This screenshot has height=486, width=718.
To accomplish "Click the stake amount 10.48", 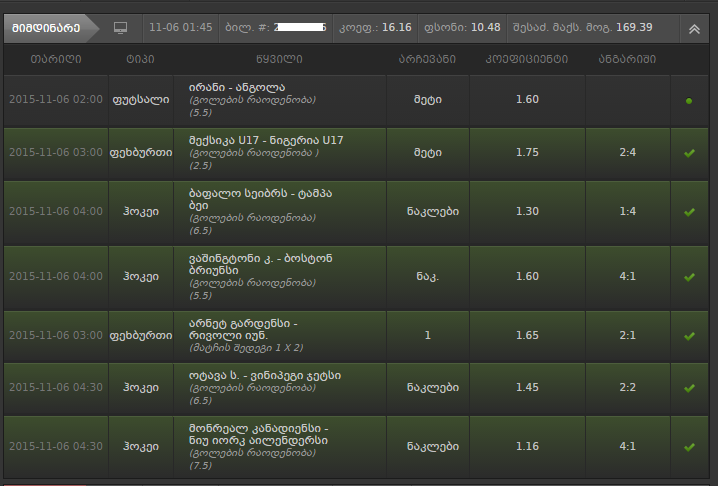I will click(486, 27).
